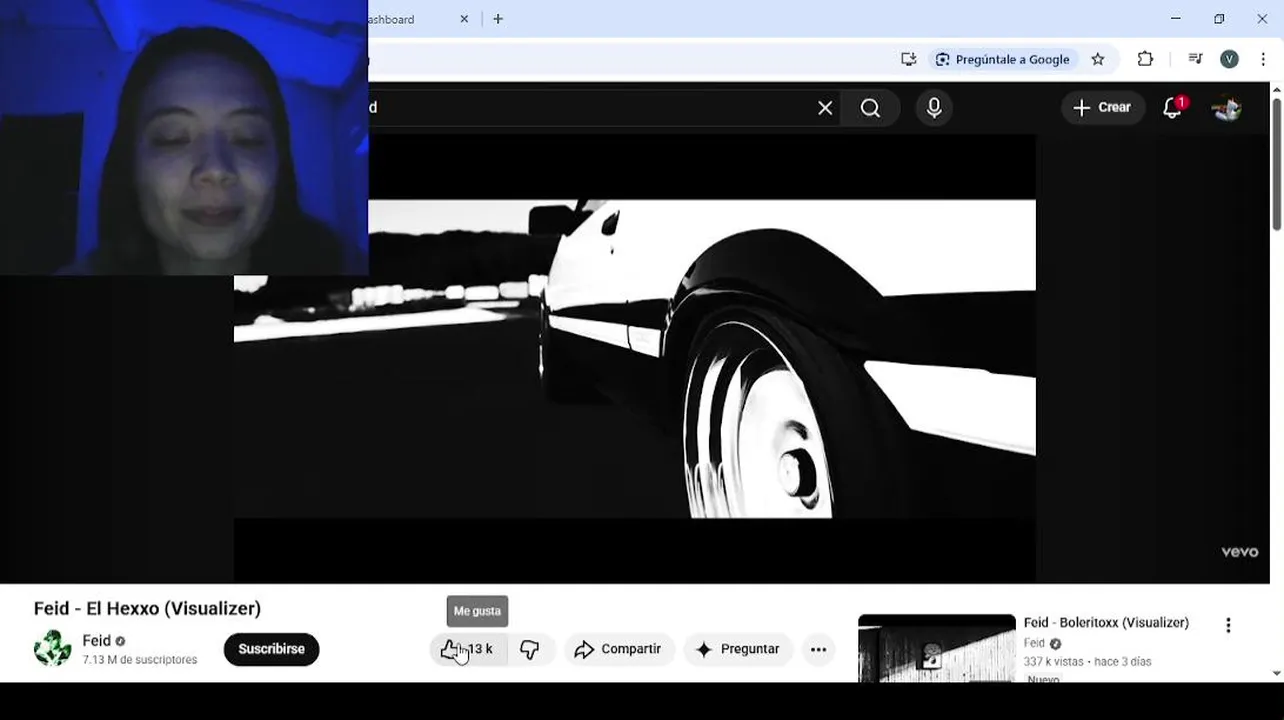The width and height of the screenshot is (1284, 720).
Task: Click the Suscribirse button
Action: coord(271,649)
